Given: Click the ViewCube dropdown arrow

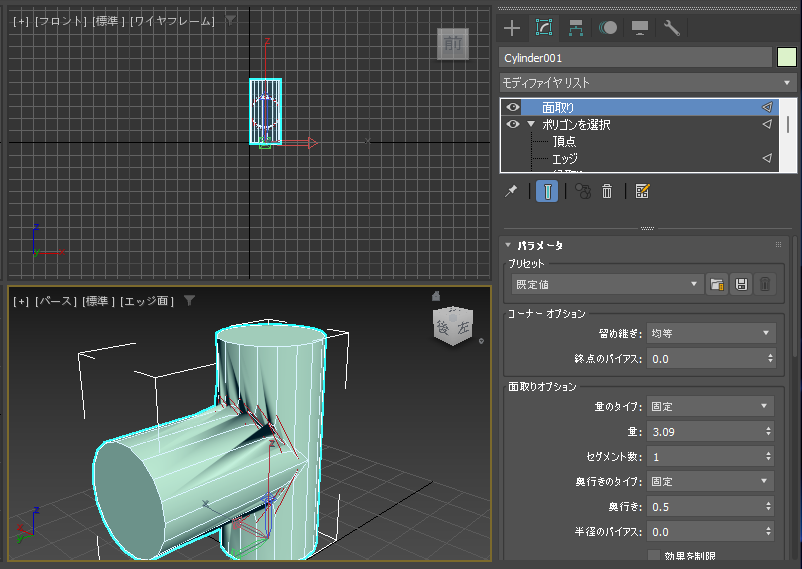Looking at the screenshot, I should [x=481, y=341].
